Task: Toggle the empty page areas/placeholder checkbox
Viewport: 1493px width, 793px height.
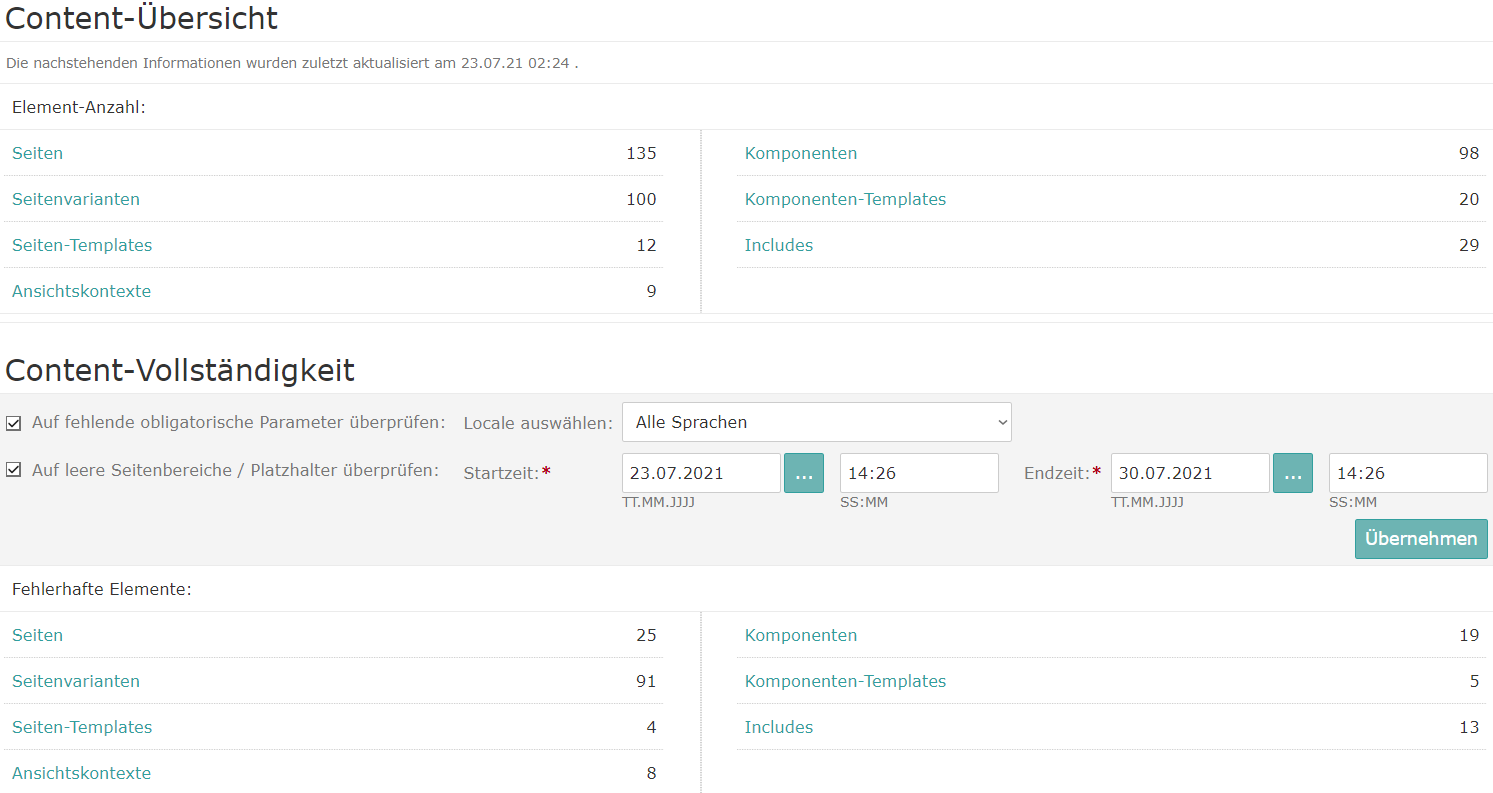Action: coord(14,470)
